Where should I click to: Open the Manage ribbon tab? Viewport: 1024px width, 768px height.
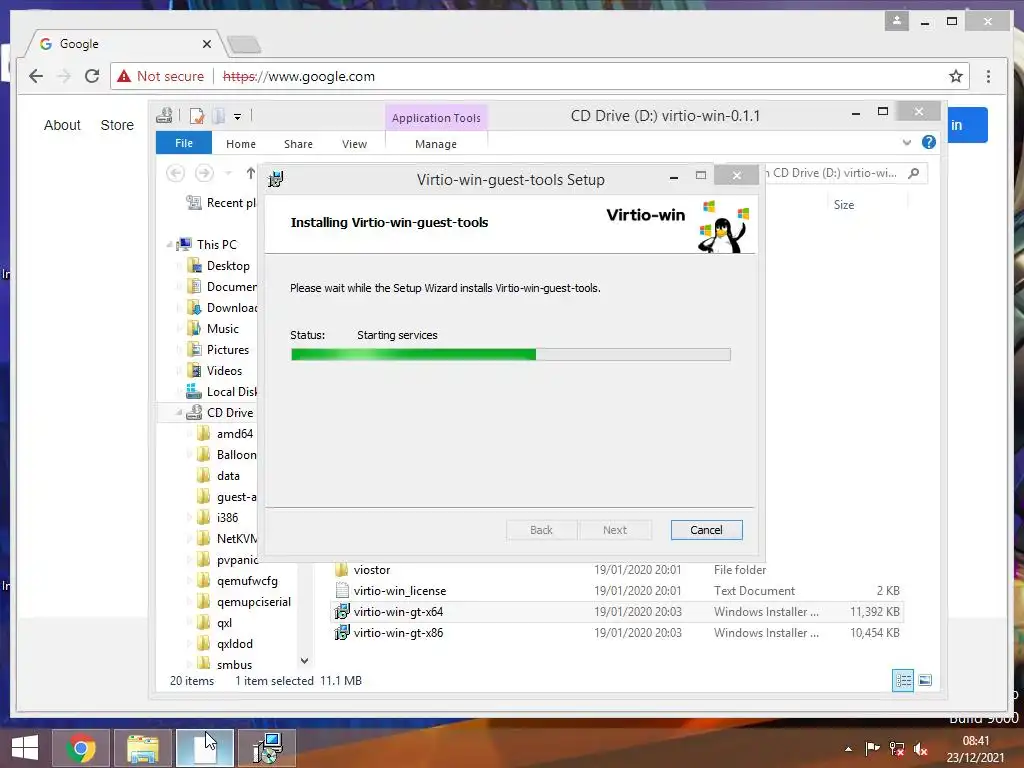(x=436, y=144)
